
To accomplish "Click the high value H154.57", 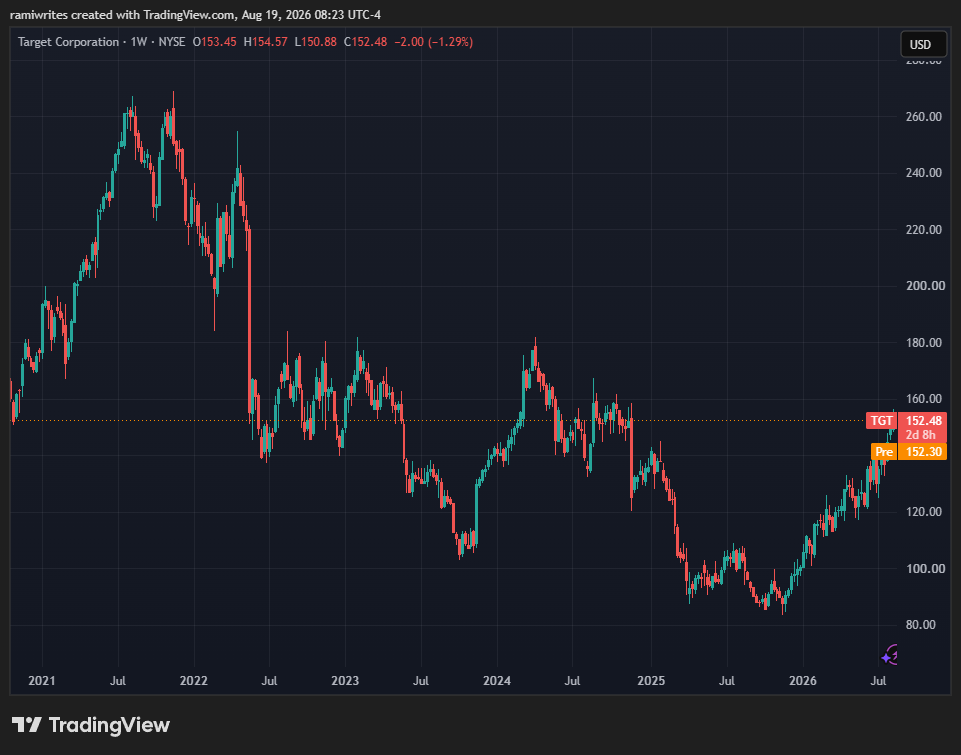I will [x=265, y=42].
